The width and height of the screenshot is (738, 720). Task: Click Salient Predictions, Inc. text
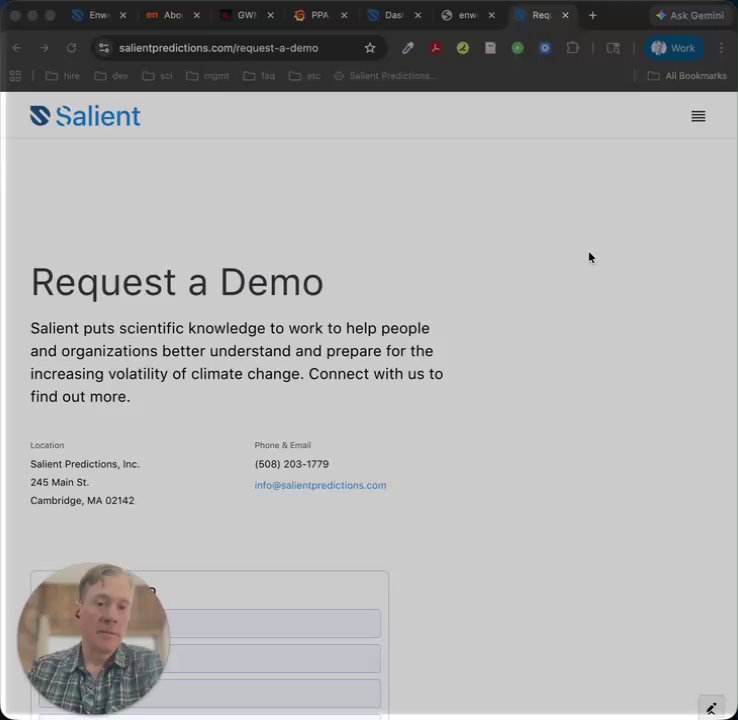pyautogui.click(x=85, y=464)
